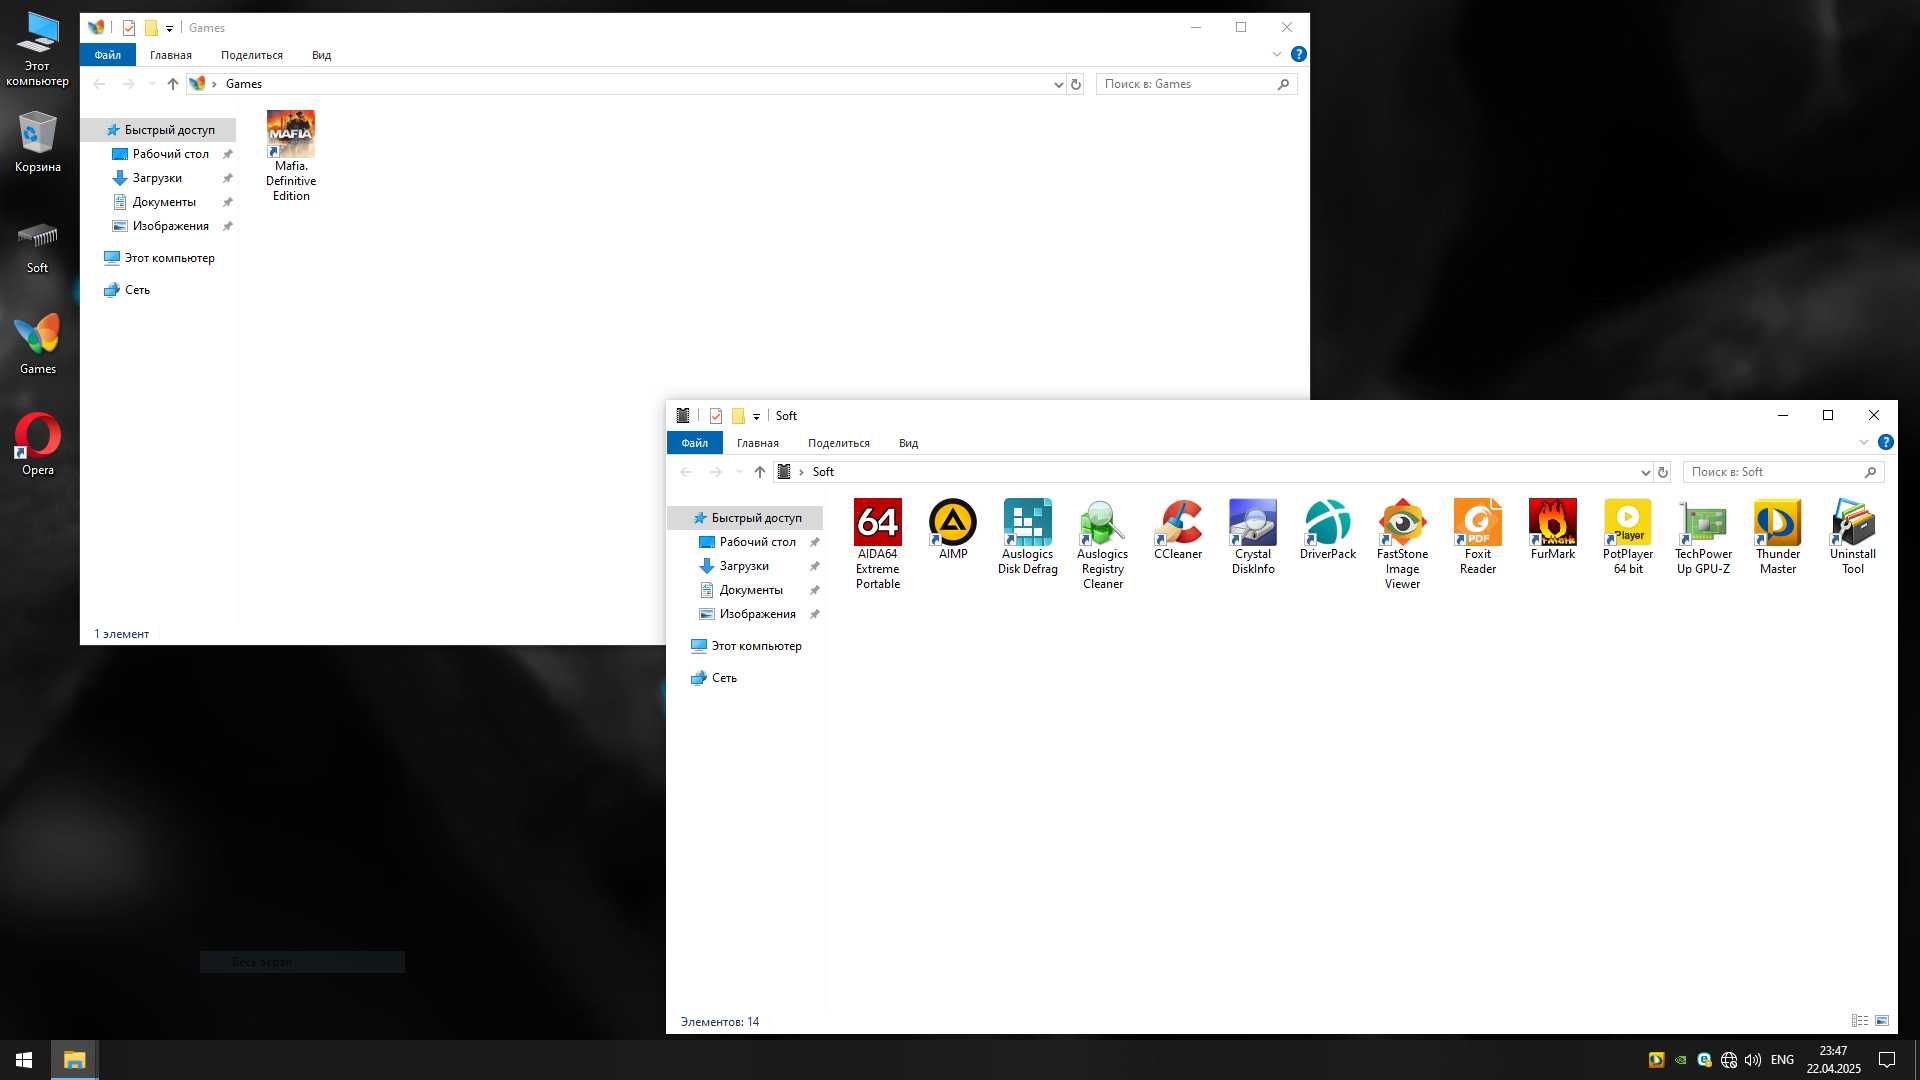1920x1080 pixels.
Task: Open help in the Soft window
Action: (1885, 442)
